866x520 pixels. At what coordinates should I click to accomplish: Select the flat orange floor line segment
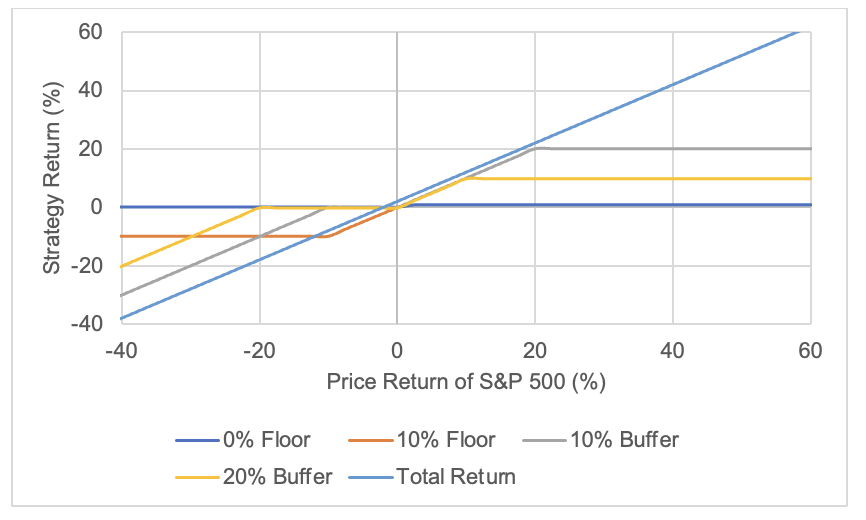click(220, 236)
